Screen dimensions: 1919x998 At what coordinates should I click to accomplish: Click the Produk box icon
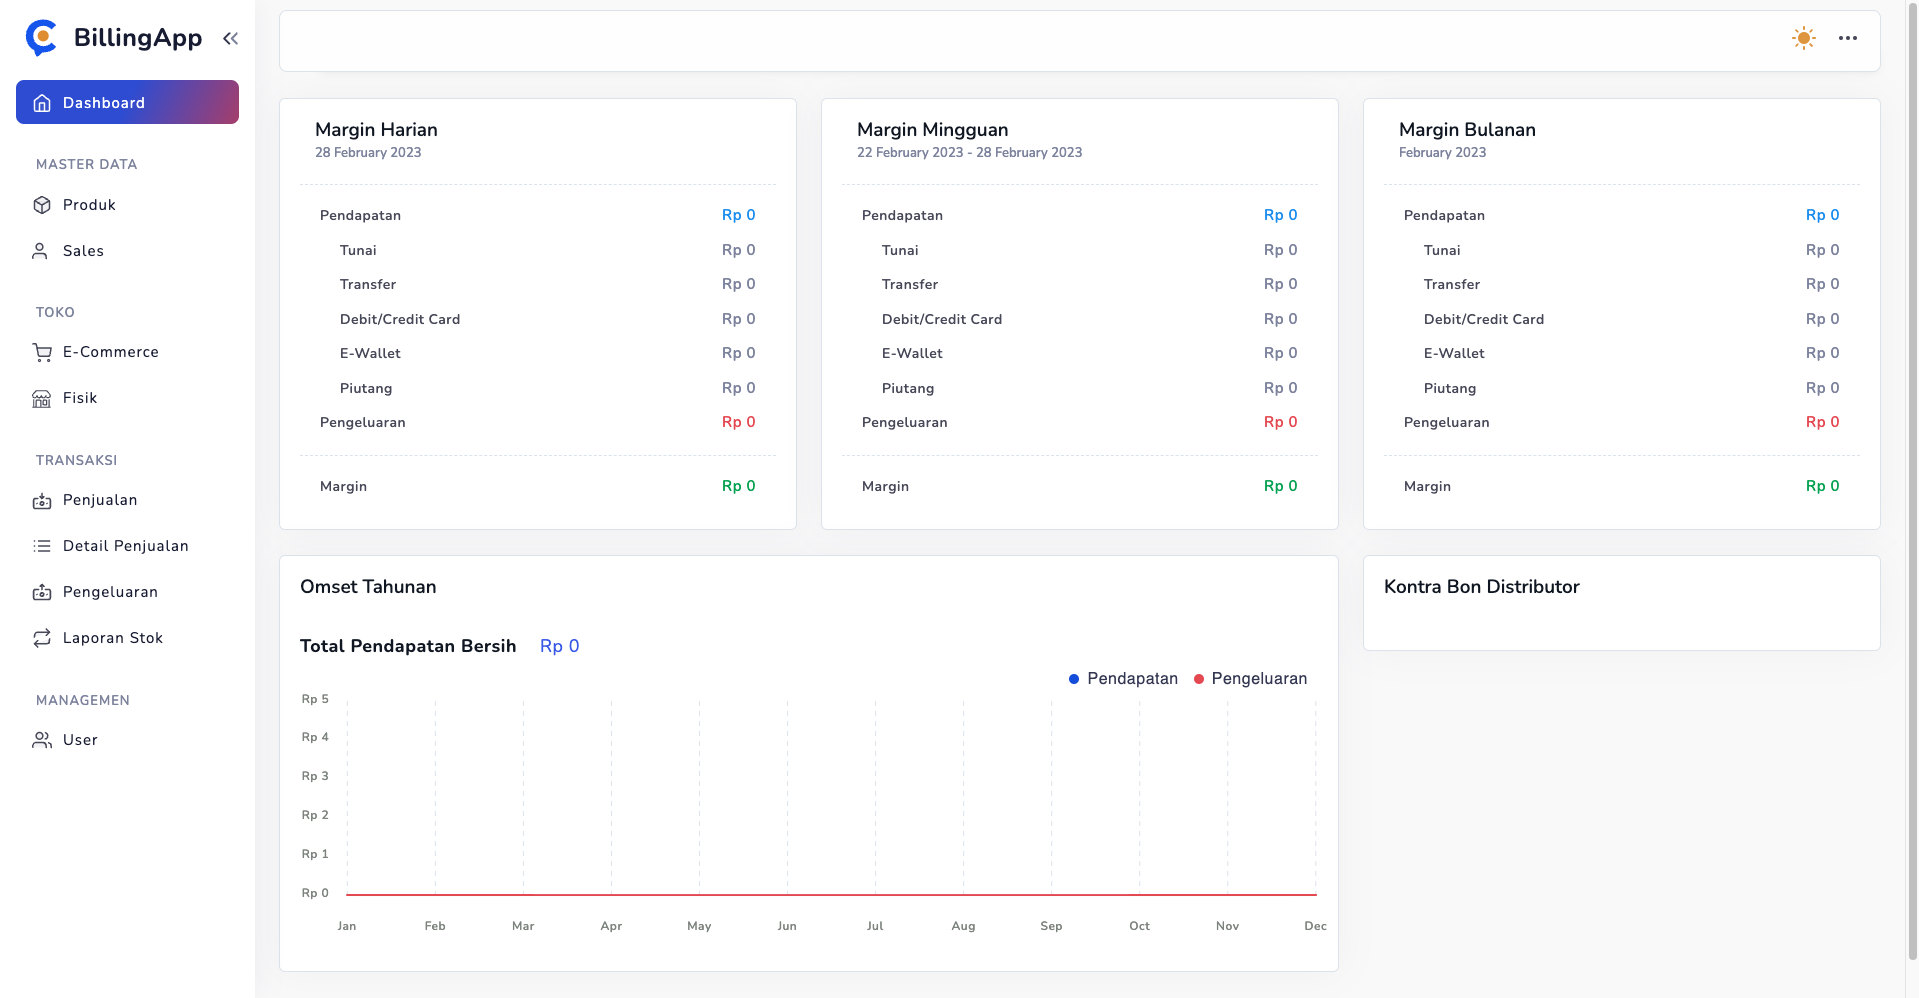click(x=42, y=205)
